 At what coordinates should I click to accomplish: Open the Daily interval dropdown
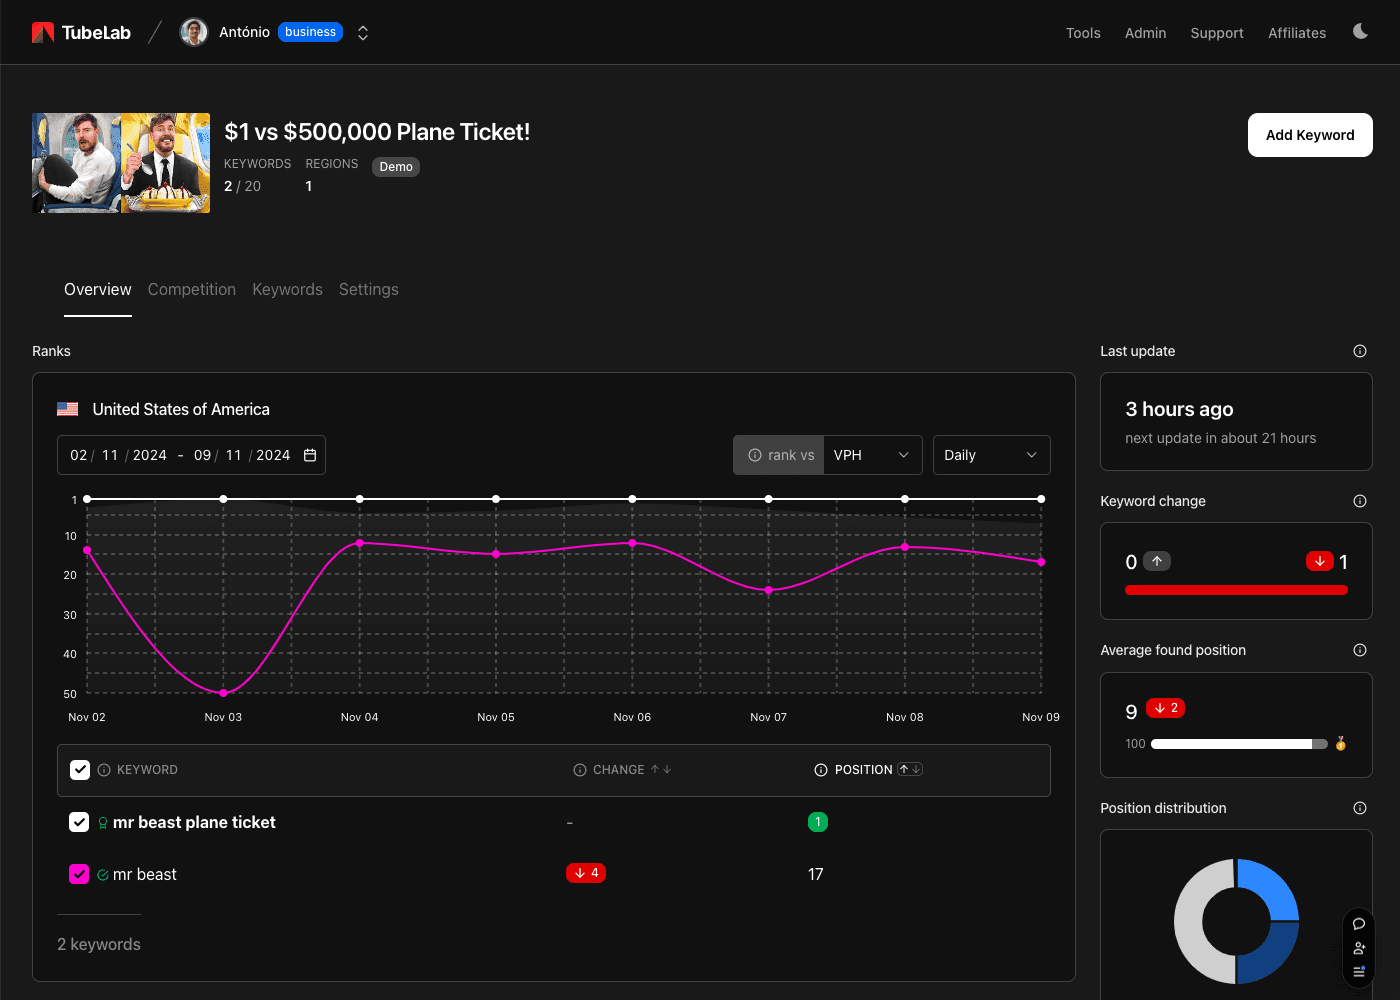point(991,455)
